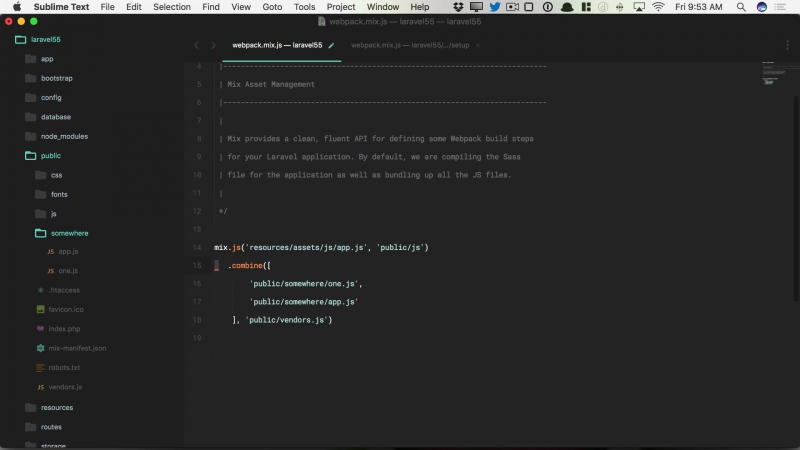The height and width of the screenshot is (450, 800).
Task: Open the Wi-Fi status menu
Action: click(658, 7)
